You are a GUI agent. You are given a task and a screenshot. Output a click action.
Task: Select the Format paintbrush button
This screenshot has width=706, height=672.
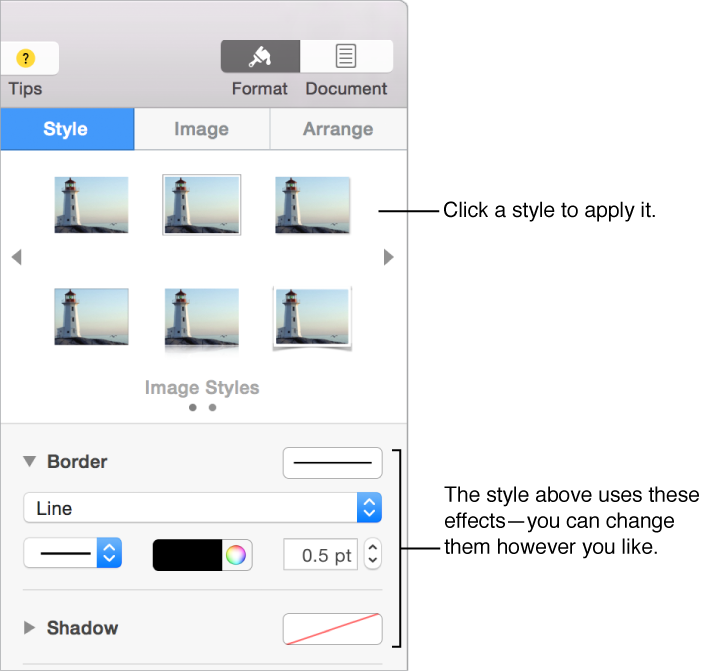pos(260,56)
